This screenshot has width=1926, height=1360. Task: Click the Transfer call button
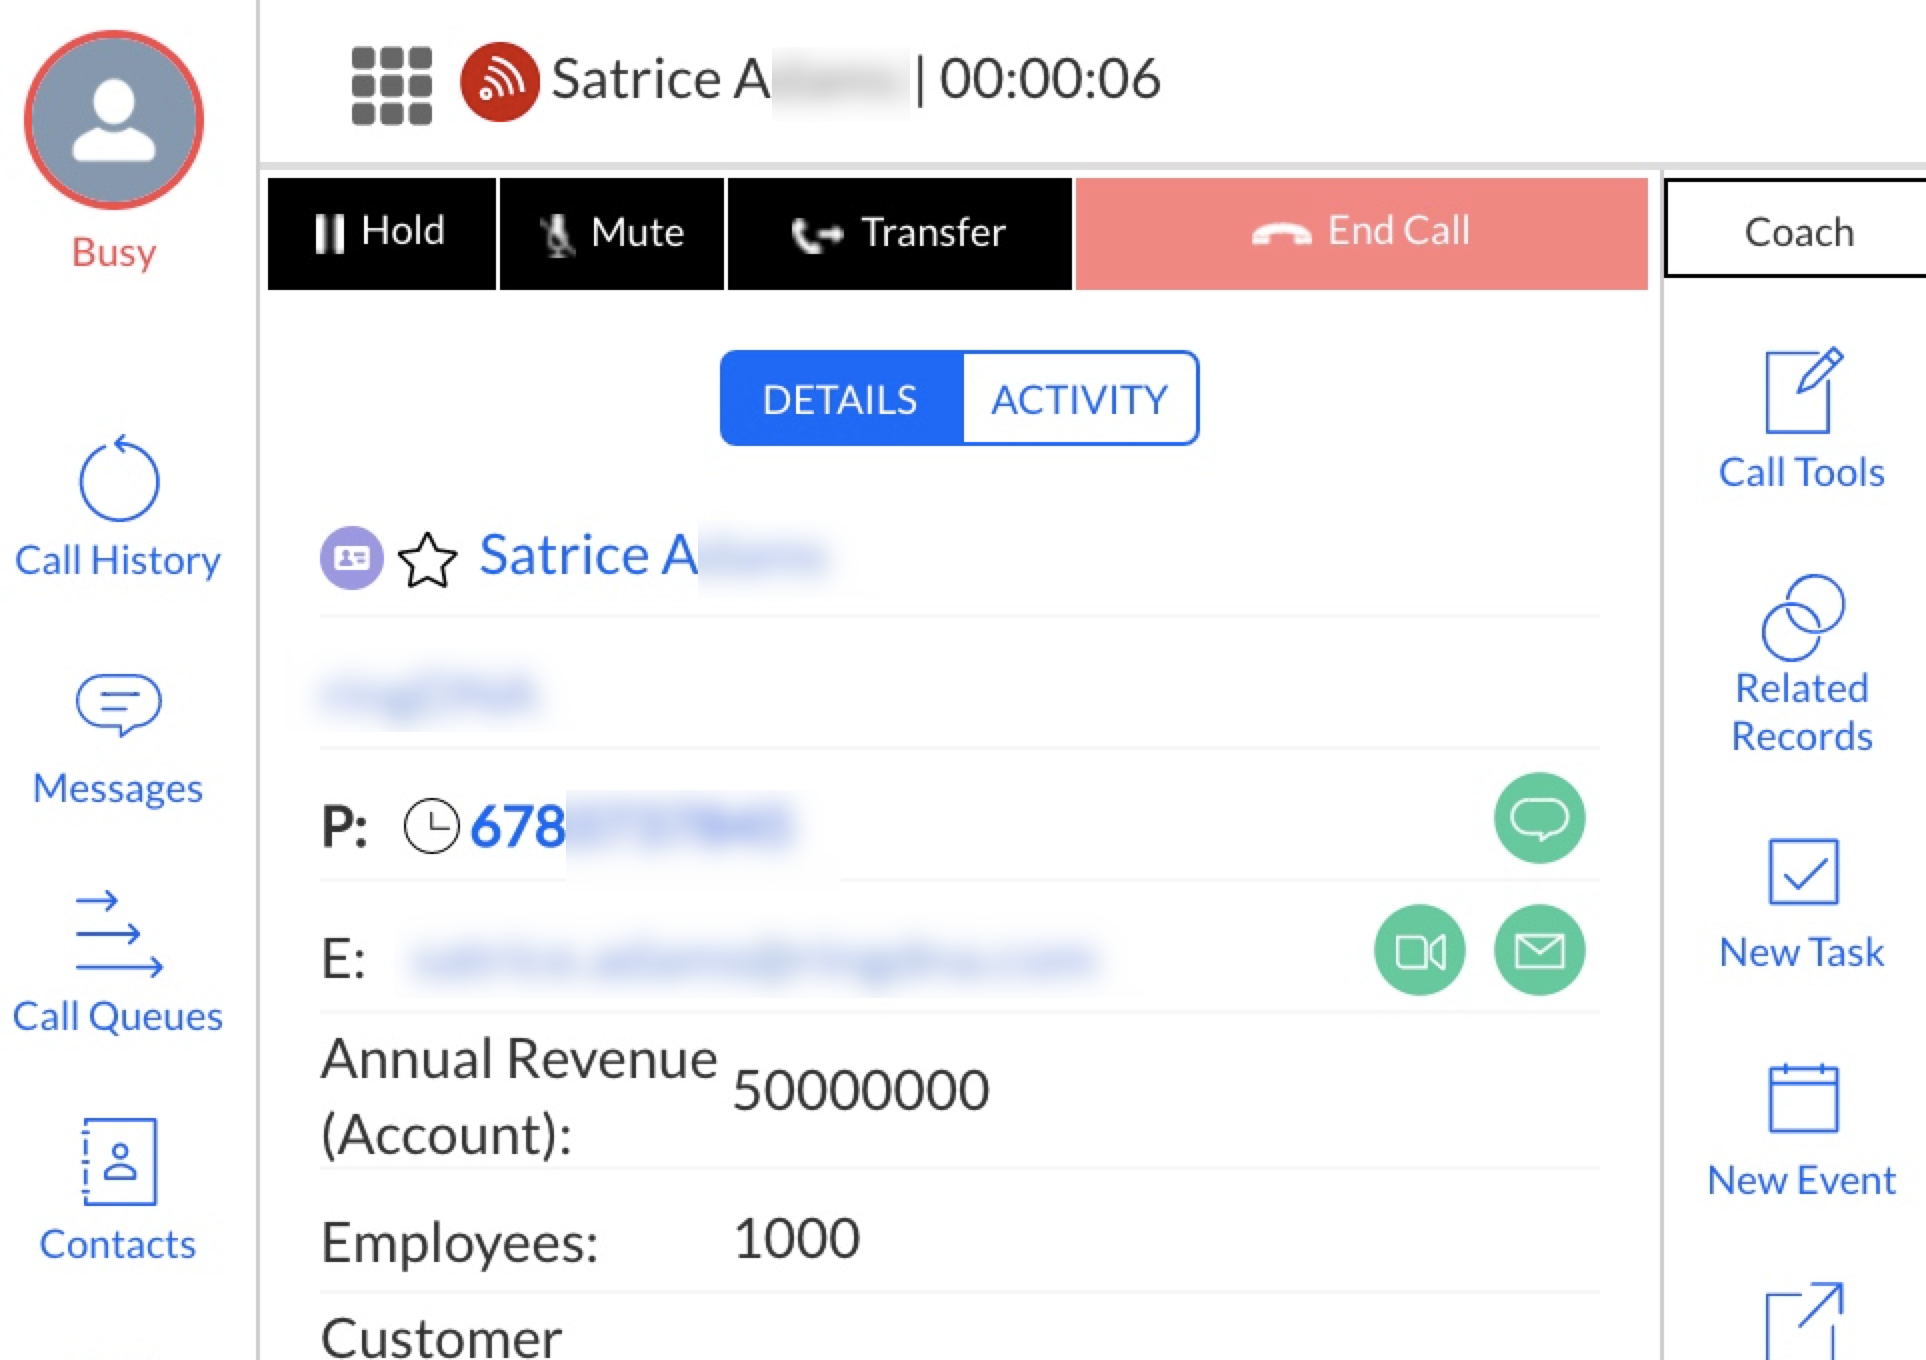[899, 233]
